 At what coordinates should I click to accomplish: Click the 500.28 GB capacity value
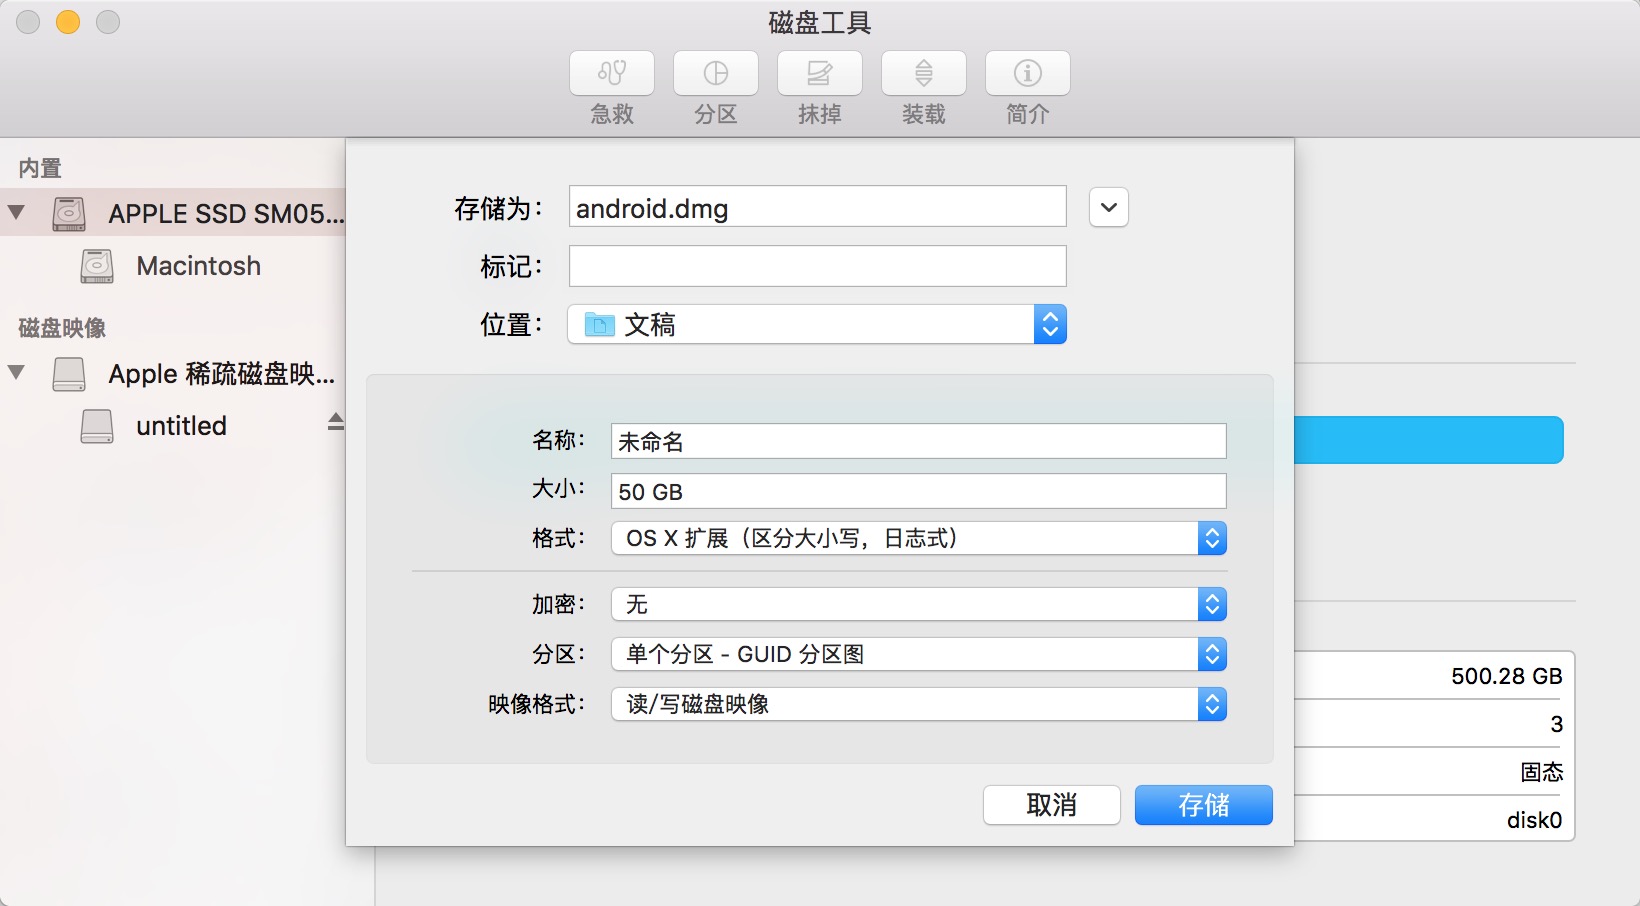pos(1506,676)
